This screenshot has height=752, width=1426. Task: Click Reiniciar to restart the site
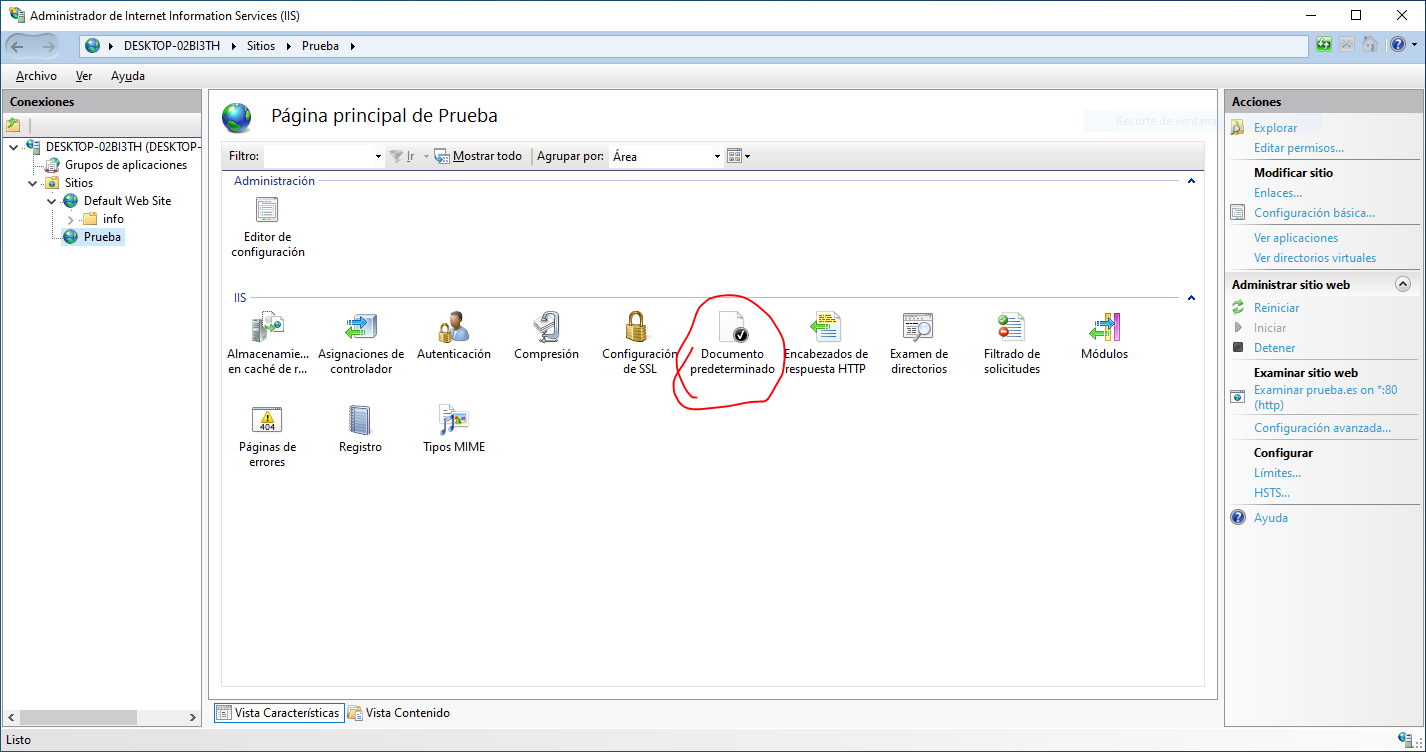1277,308
